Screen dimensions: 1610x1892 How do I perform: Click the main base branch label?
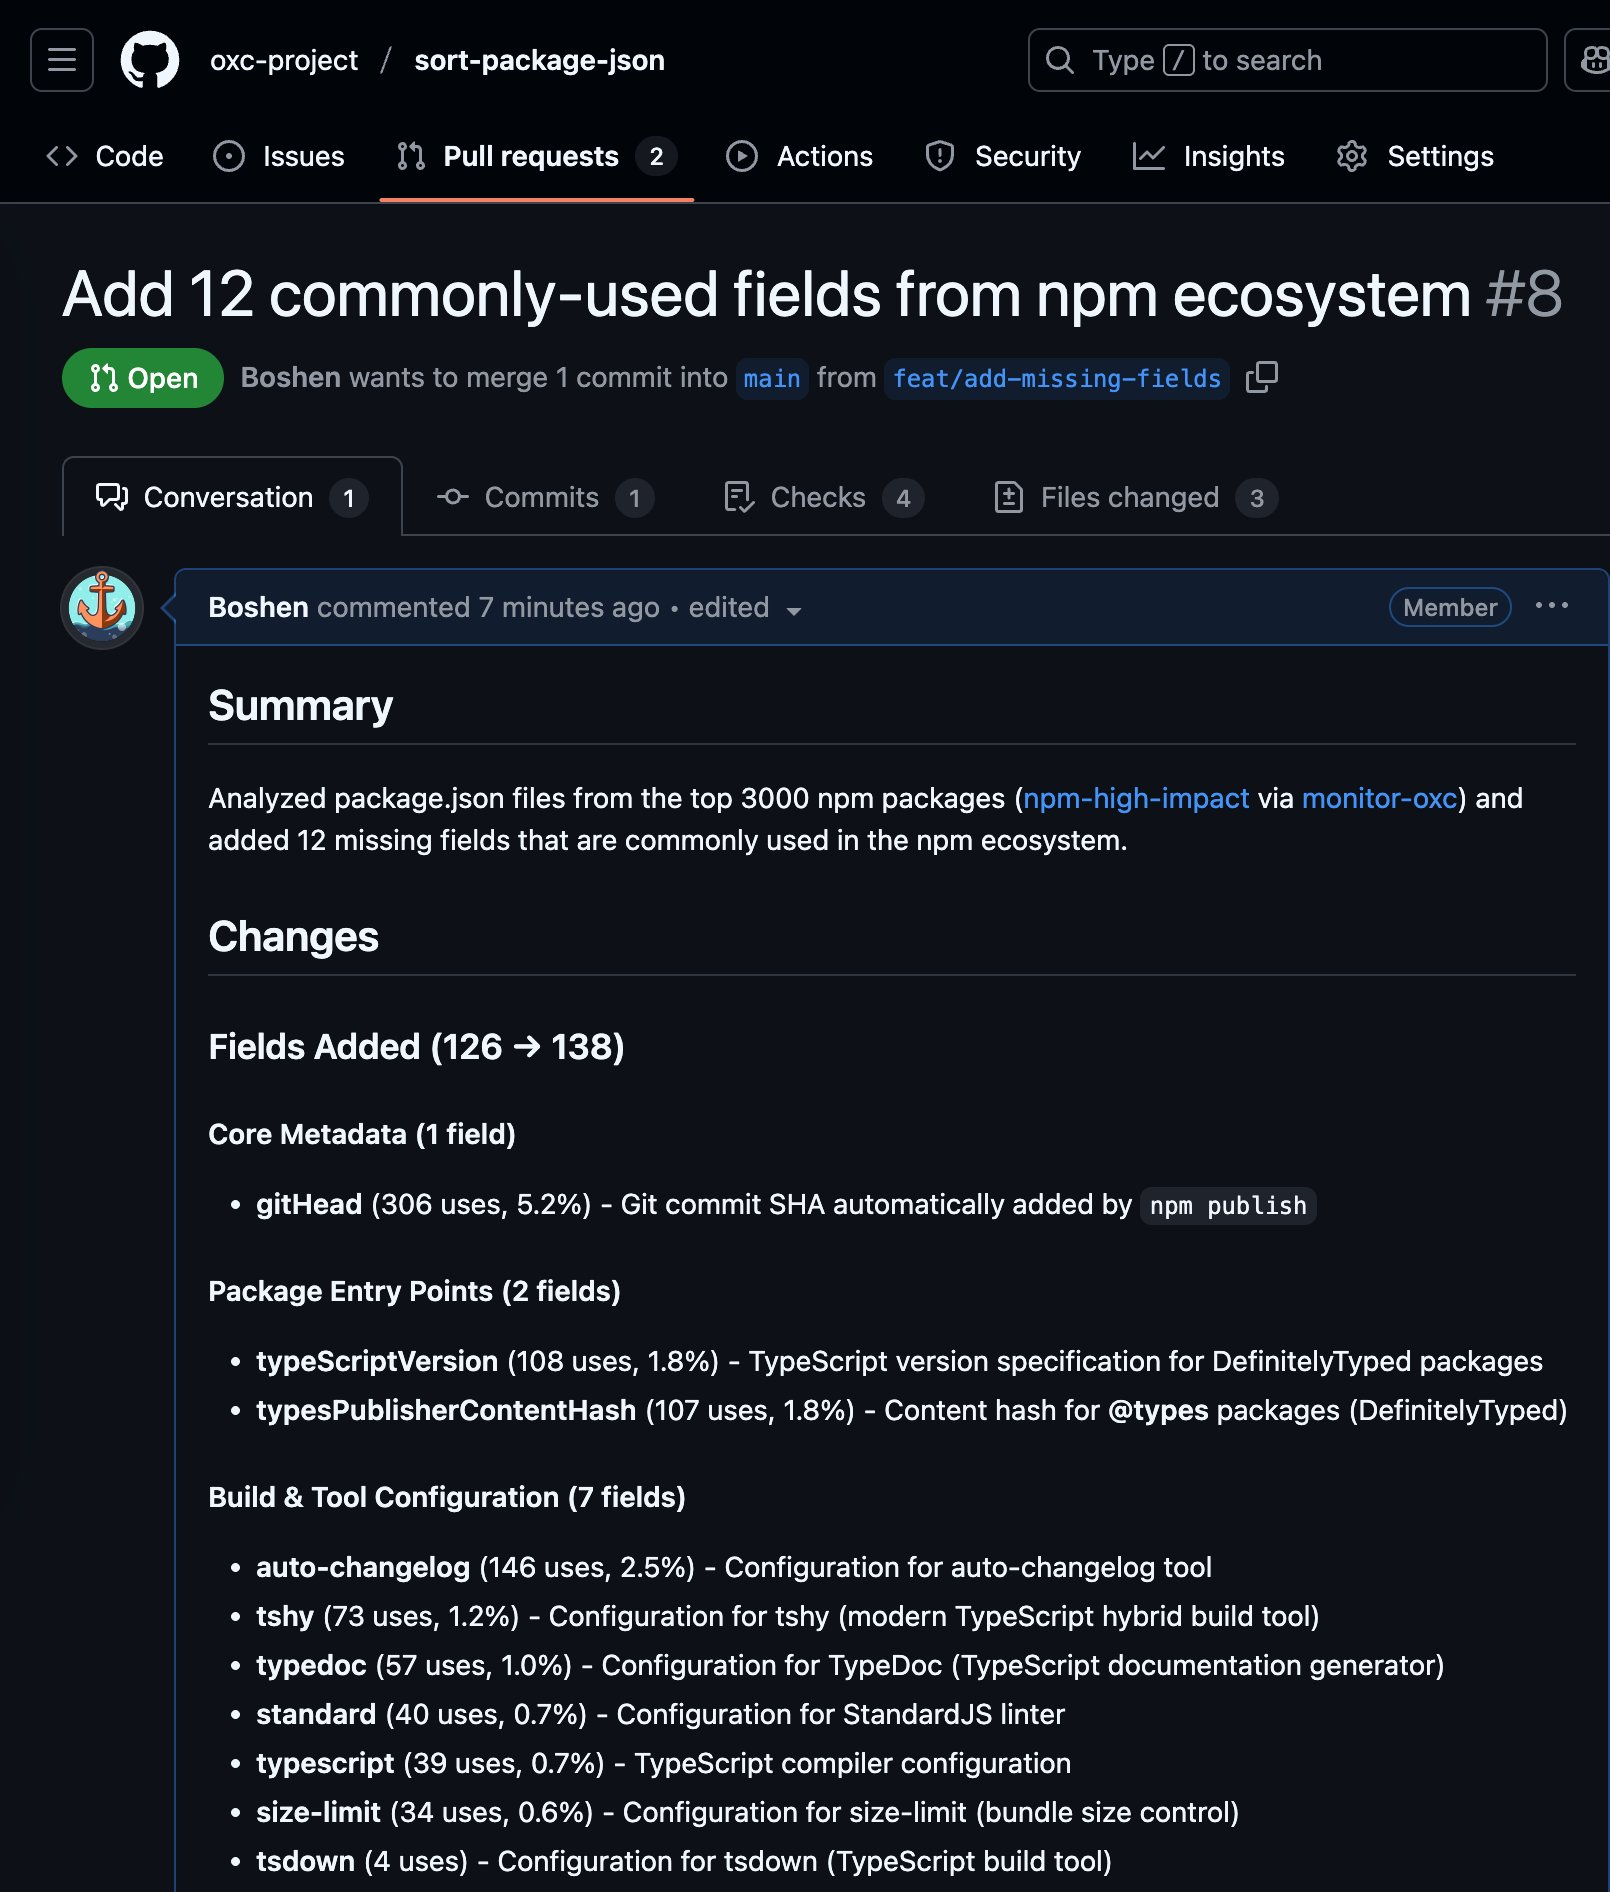(x=772, y=379)
